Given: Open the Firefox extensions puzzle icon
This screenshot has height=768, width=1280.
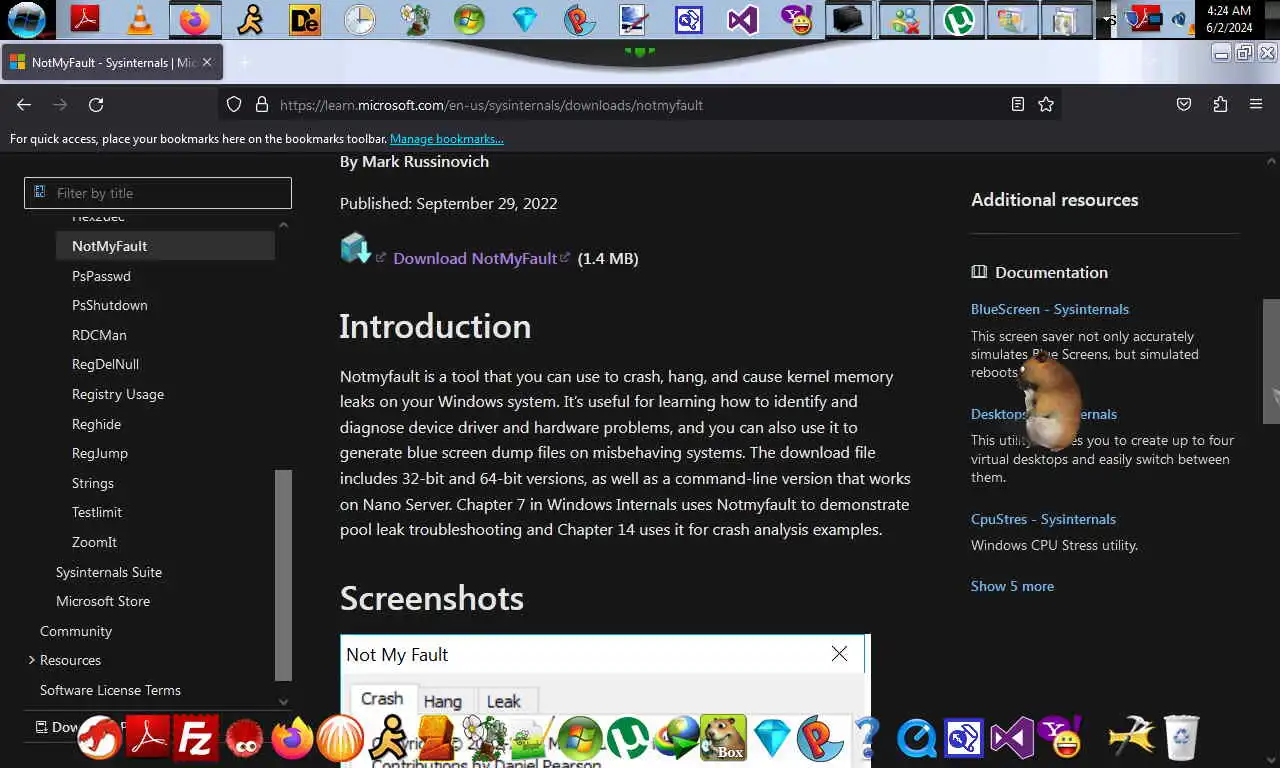Looking at the screenshot, I should pyautogui.click(x=1220, y=104).
